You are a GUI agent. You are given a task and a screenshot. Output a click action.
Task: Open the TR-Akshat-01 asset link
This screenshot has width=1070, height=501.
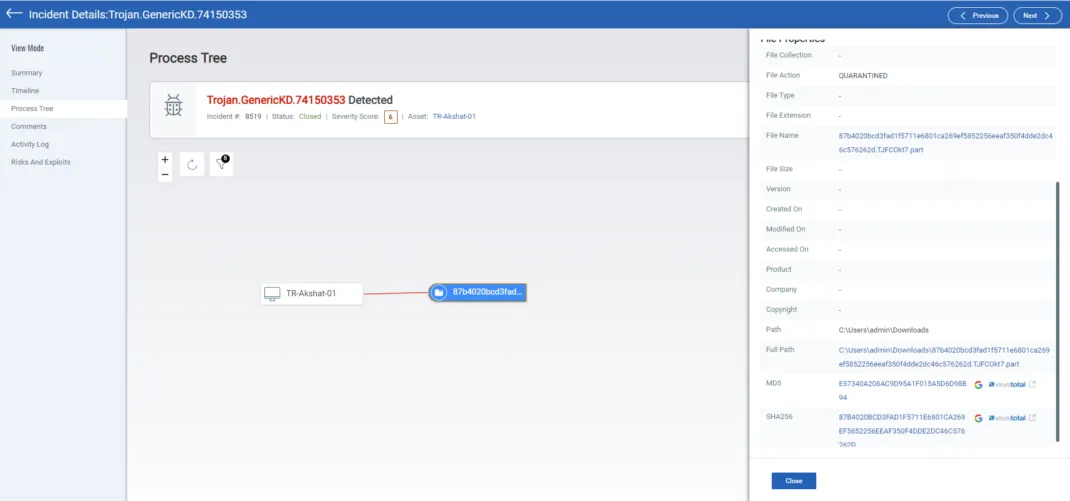coord(454,116)
